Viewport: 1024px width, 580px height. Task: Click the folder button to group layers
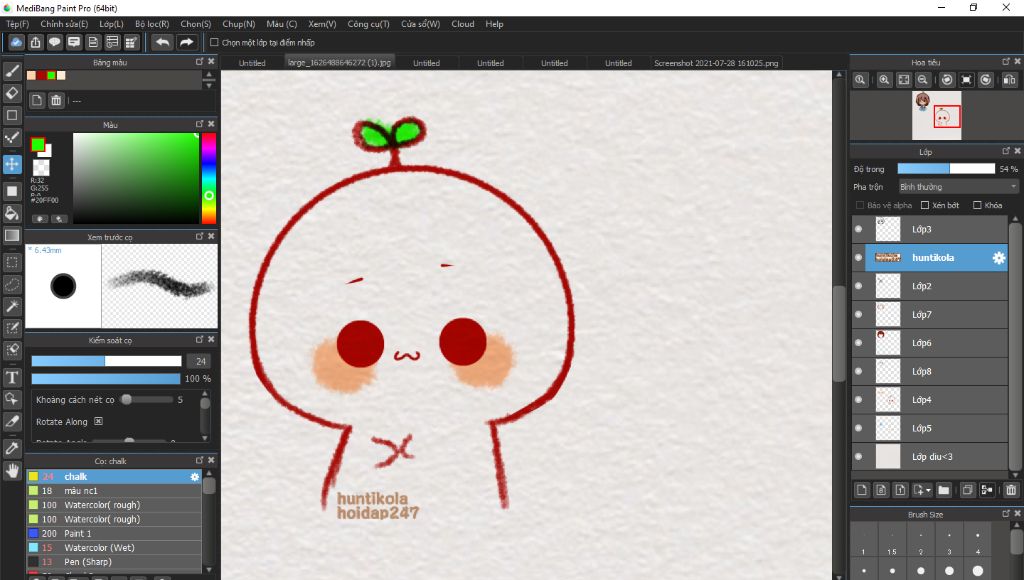click(944, 489)
